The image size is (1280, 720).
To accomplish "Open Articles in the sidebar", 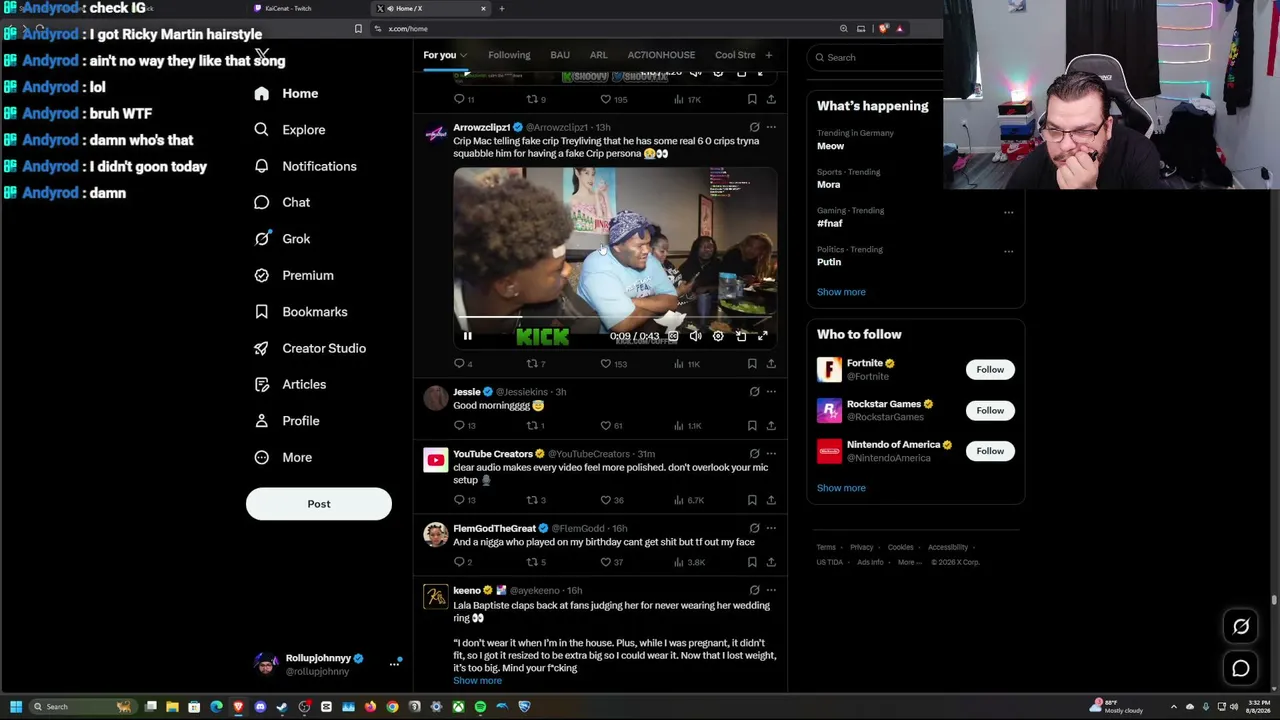I will 290,384.
